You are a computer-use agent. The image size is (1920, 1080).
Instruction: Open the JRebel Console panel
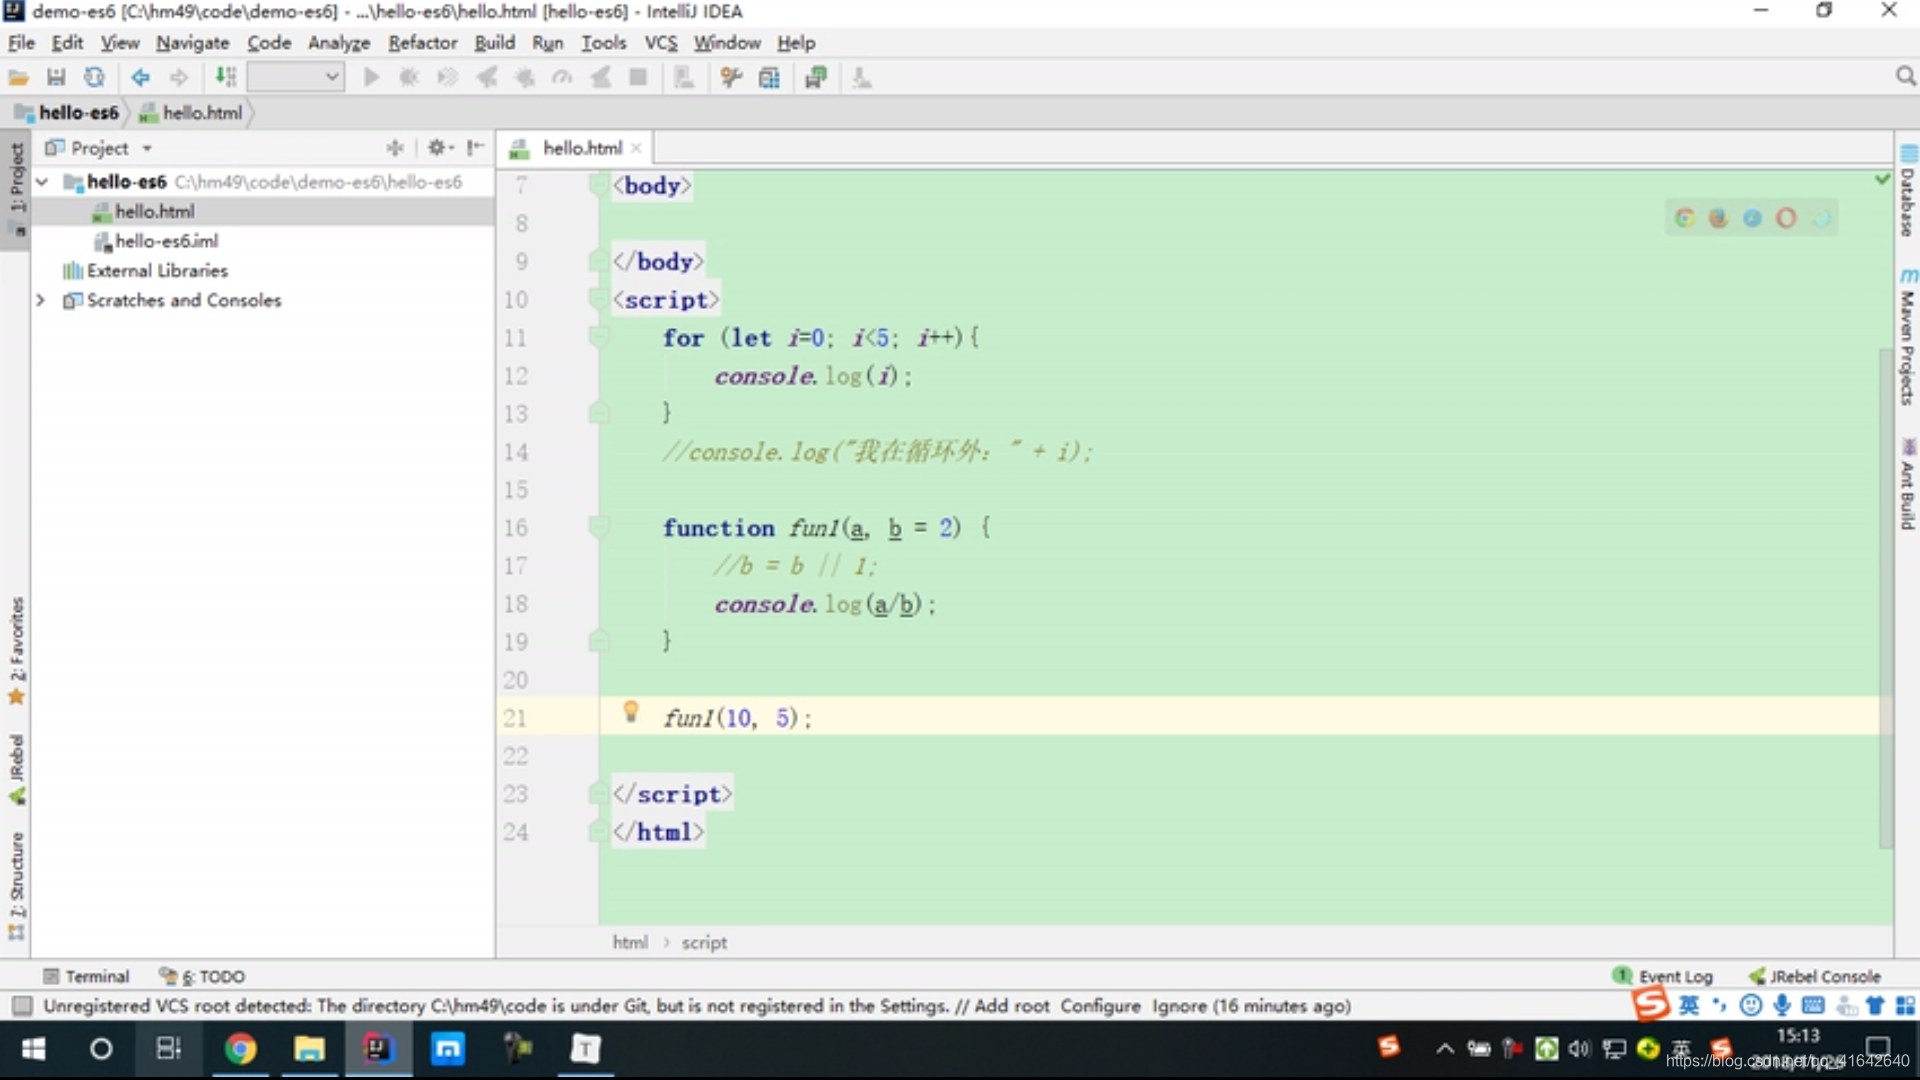click(x=1814, y=976)
